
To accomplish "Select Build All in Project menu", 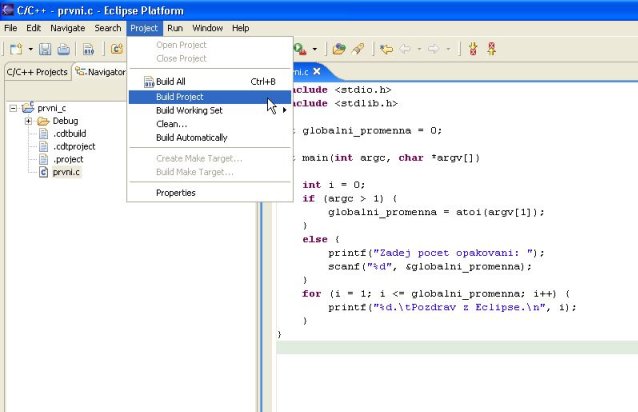I will tap(210, 82).
